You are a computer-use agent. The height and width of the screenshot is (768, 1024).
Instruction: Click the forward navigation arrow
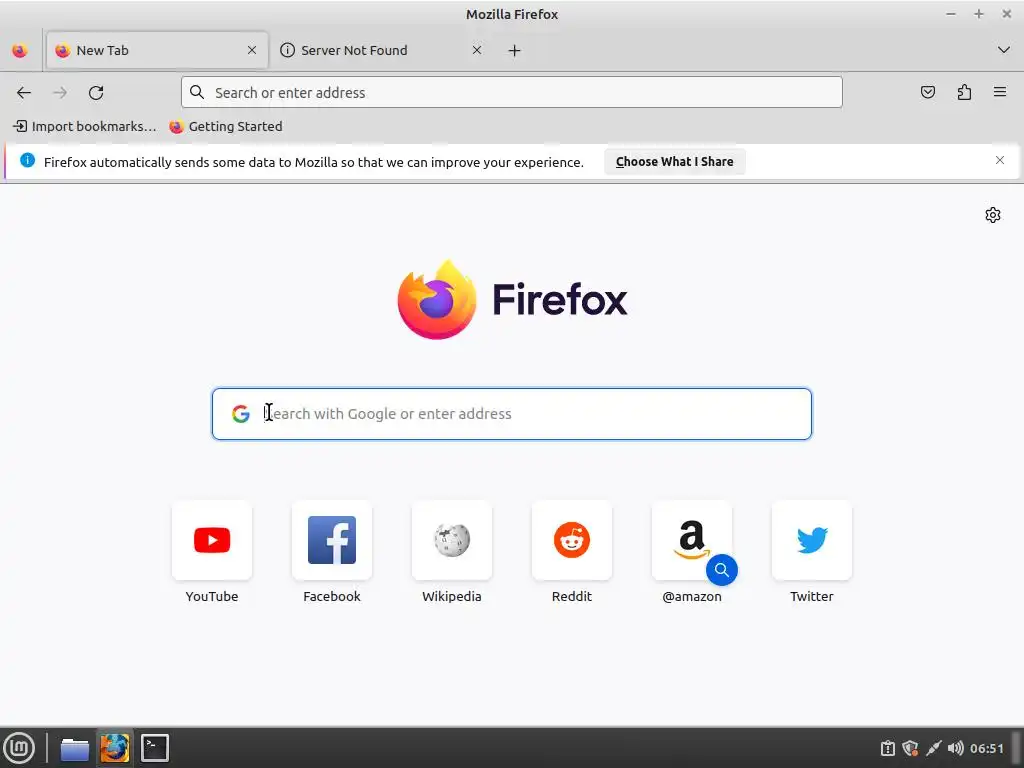[60, 93]
